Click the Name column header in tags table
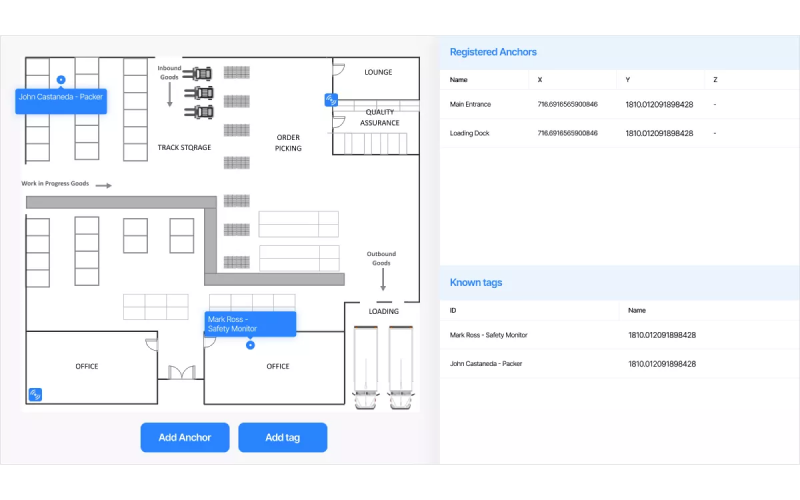The height and width of the screenshot is (500, 800). (x=637, y=310)
